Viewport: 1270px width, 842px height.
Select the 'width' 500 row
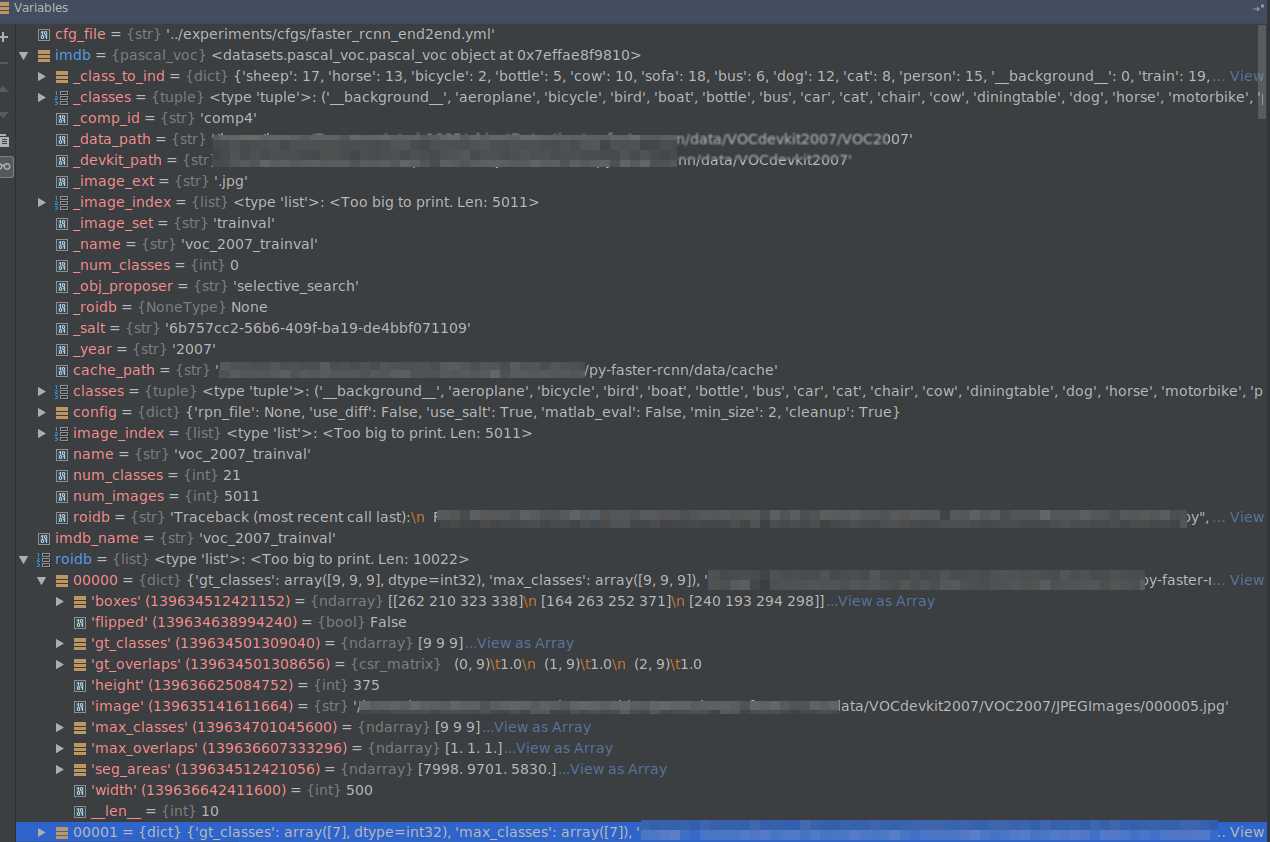point(642,790)
